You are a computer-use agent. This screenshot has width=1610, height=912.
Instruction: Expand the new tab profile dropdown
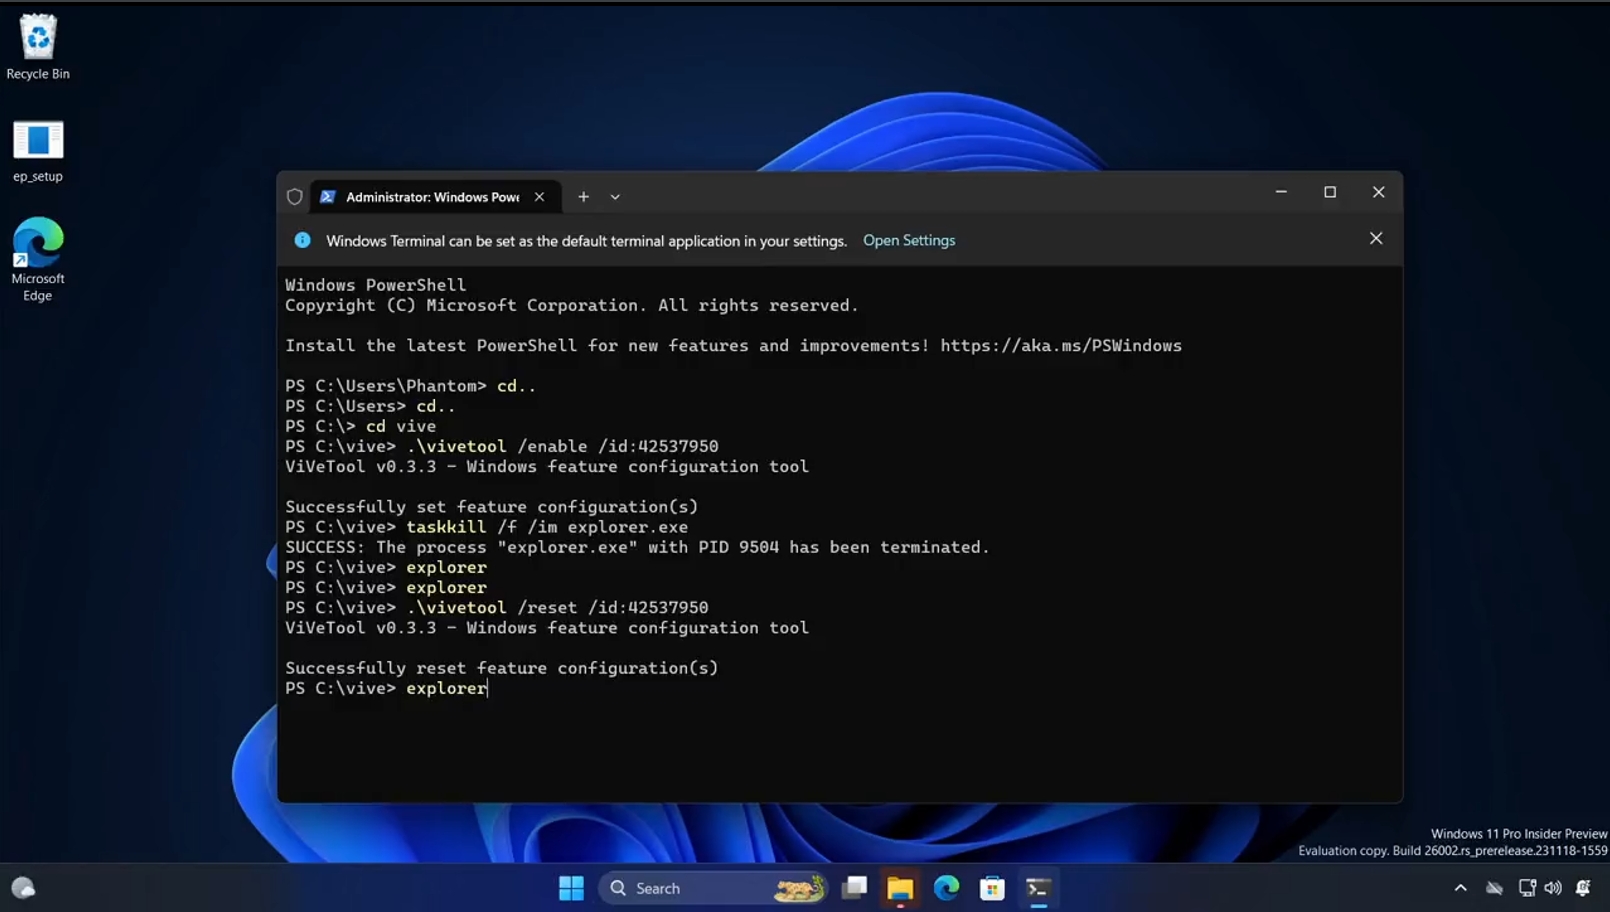coord(615,197)
